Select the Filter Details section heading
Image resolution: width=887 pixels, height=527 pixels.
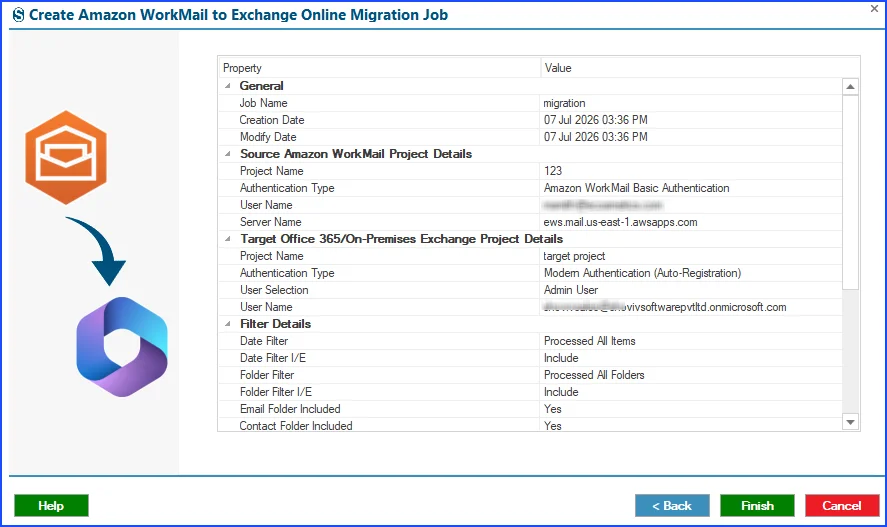[275, 324]
